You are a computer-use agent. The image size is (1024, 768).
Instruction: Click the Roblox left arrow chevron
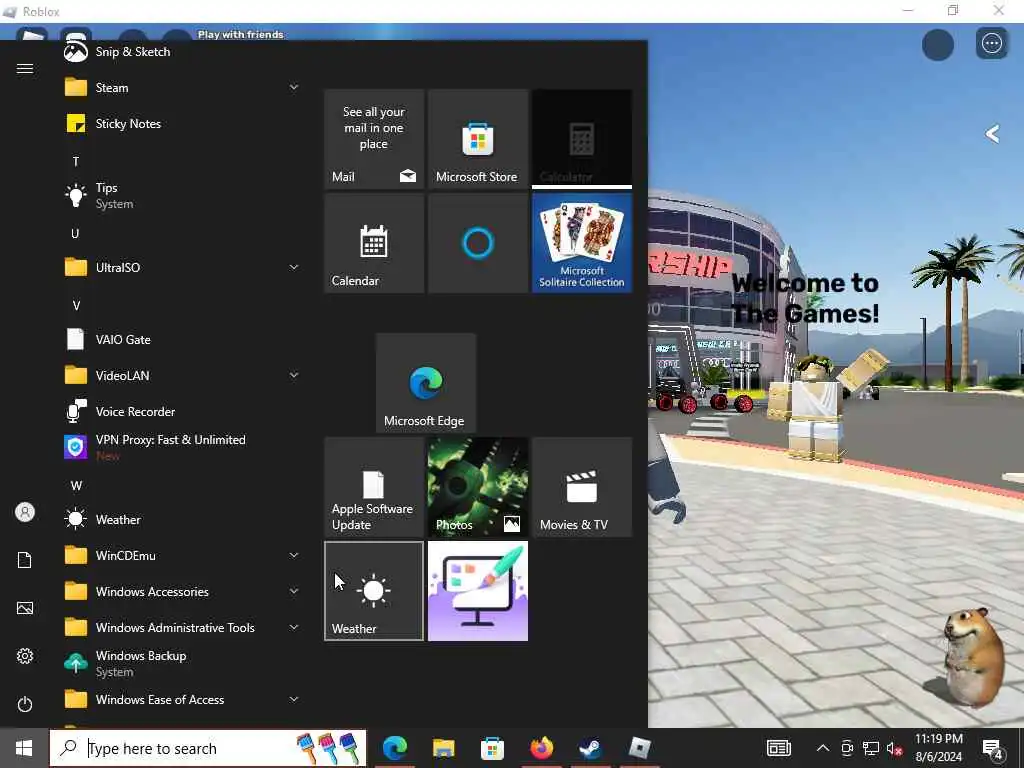pyautogui.click(x=992, y=135)
